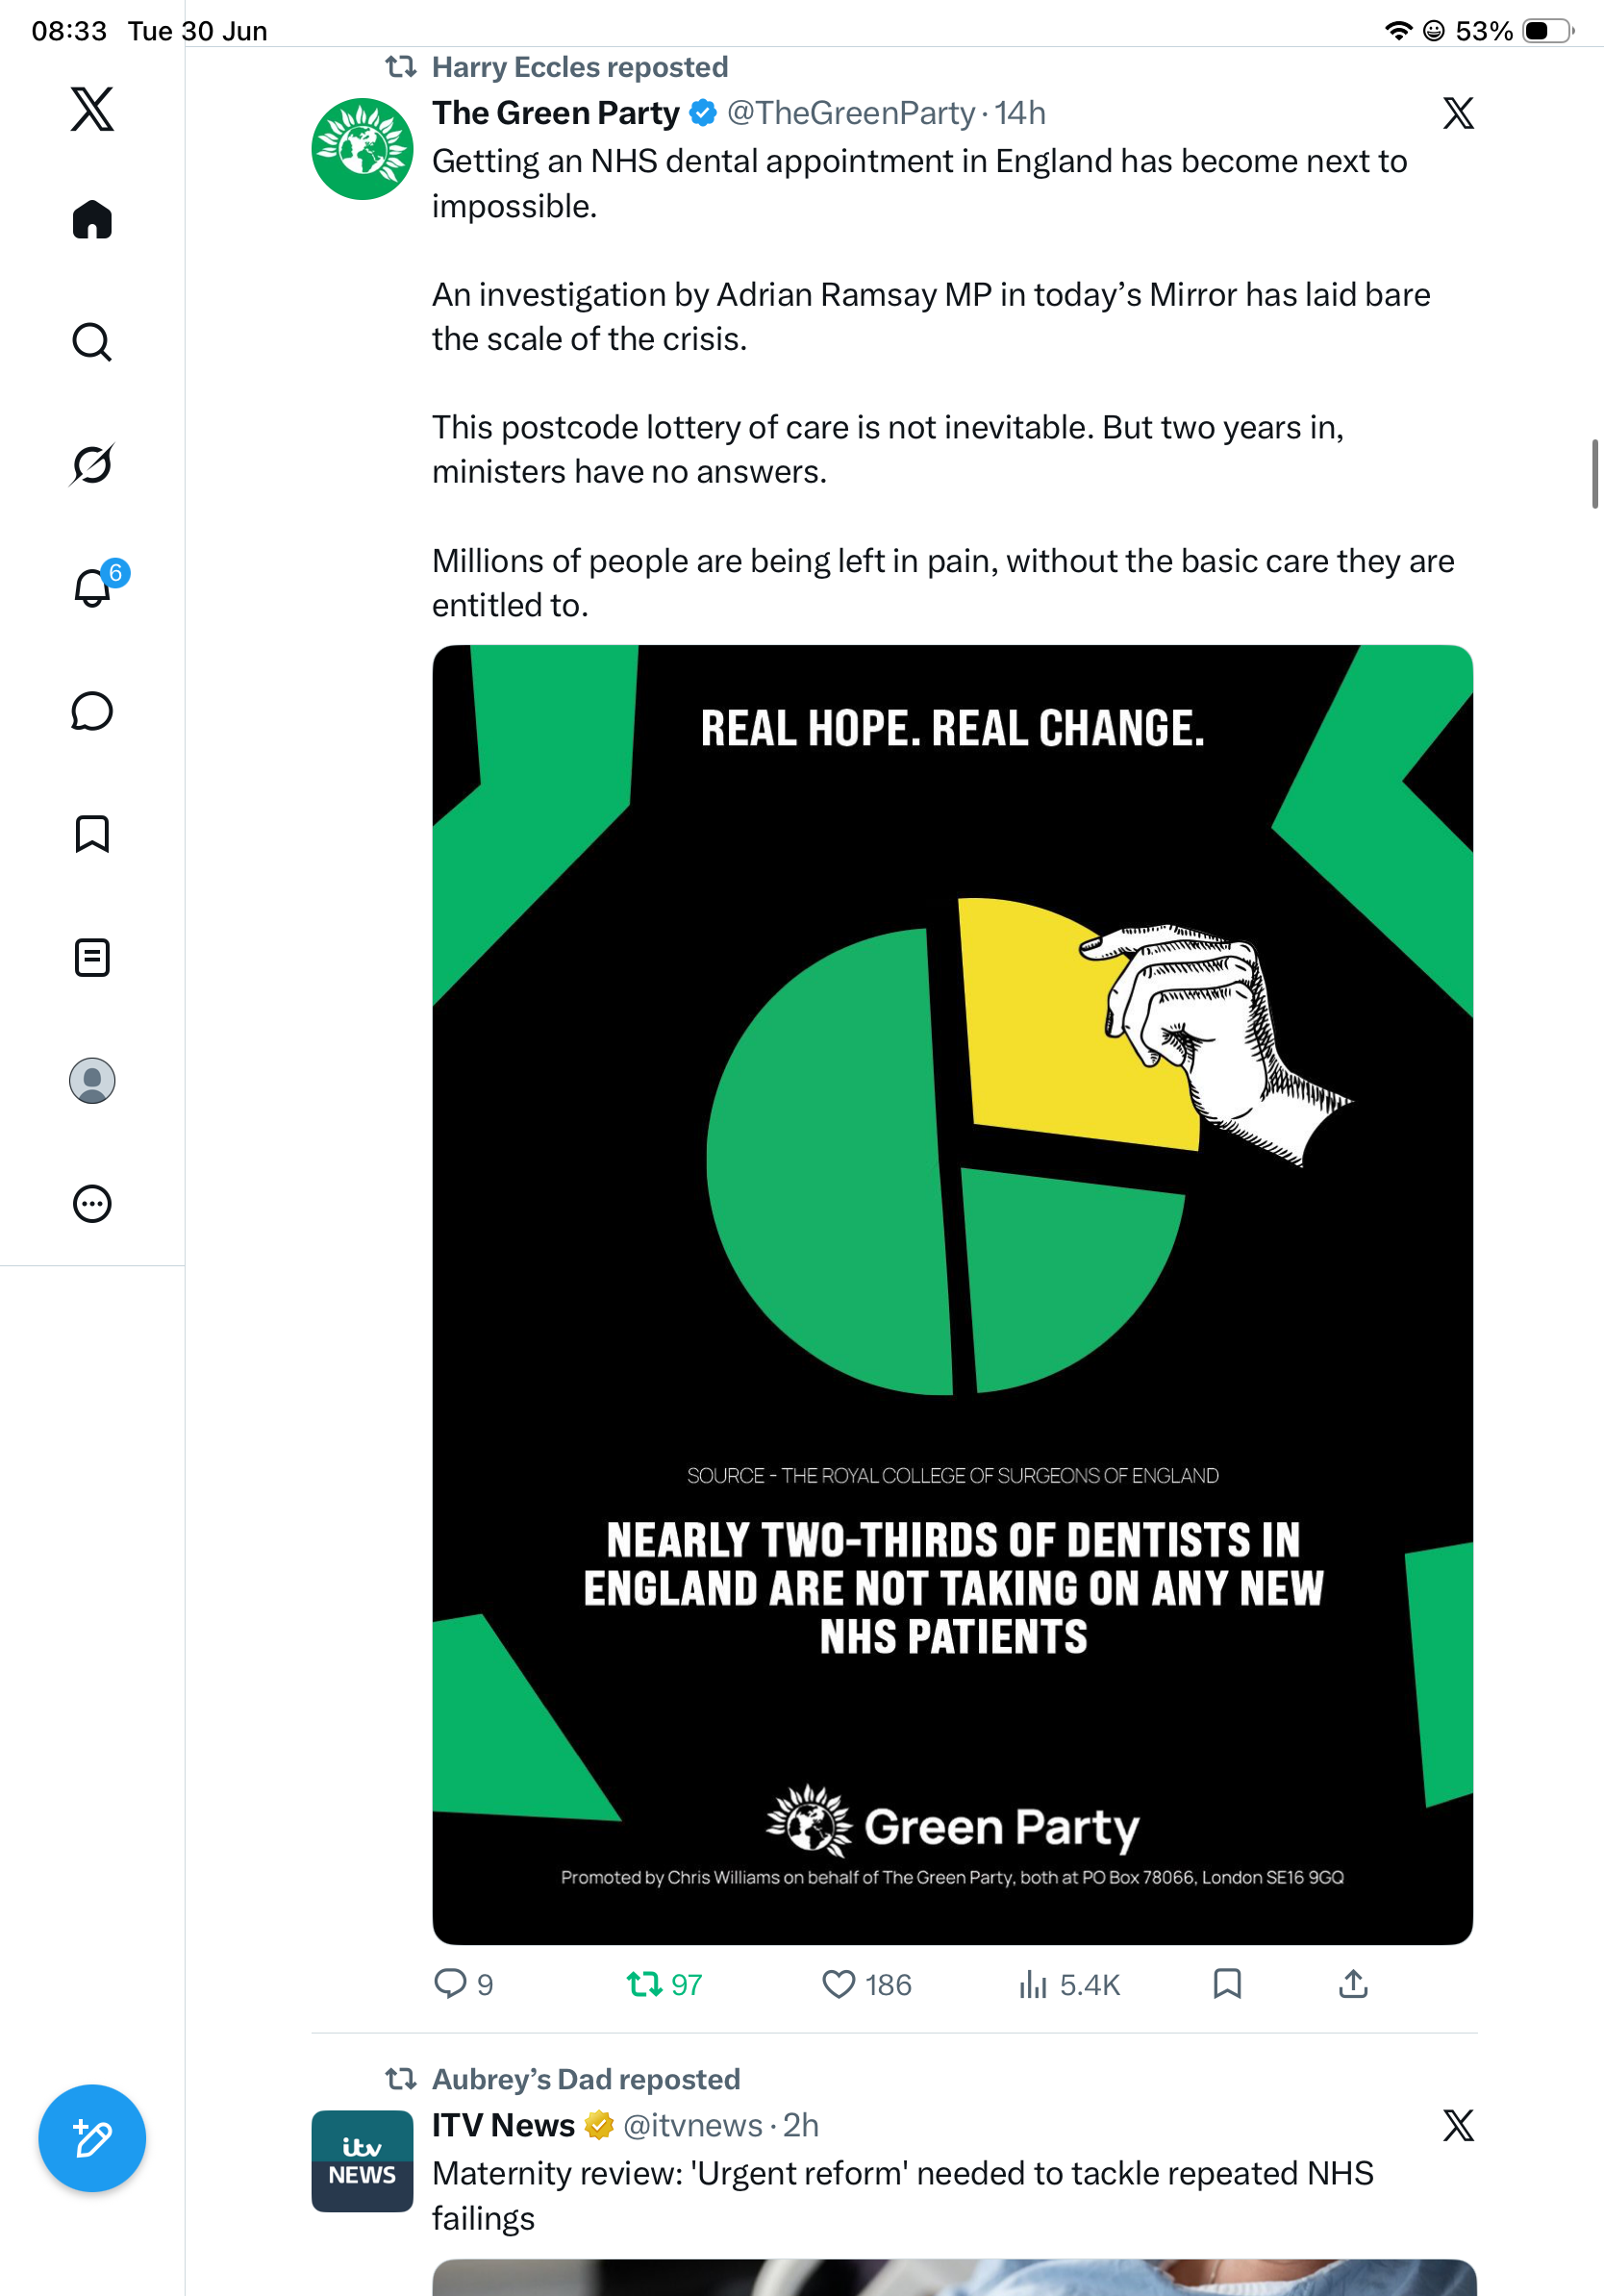Open the Home feed icon
Screen dimensions: 1604x2296
(x=92, y=219)
